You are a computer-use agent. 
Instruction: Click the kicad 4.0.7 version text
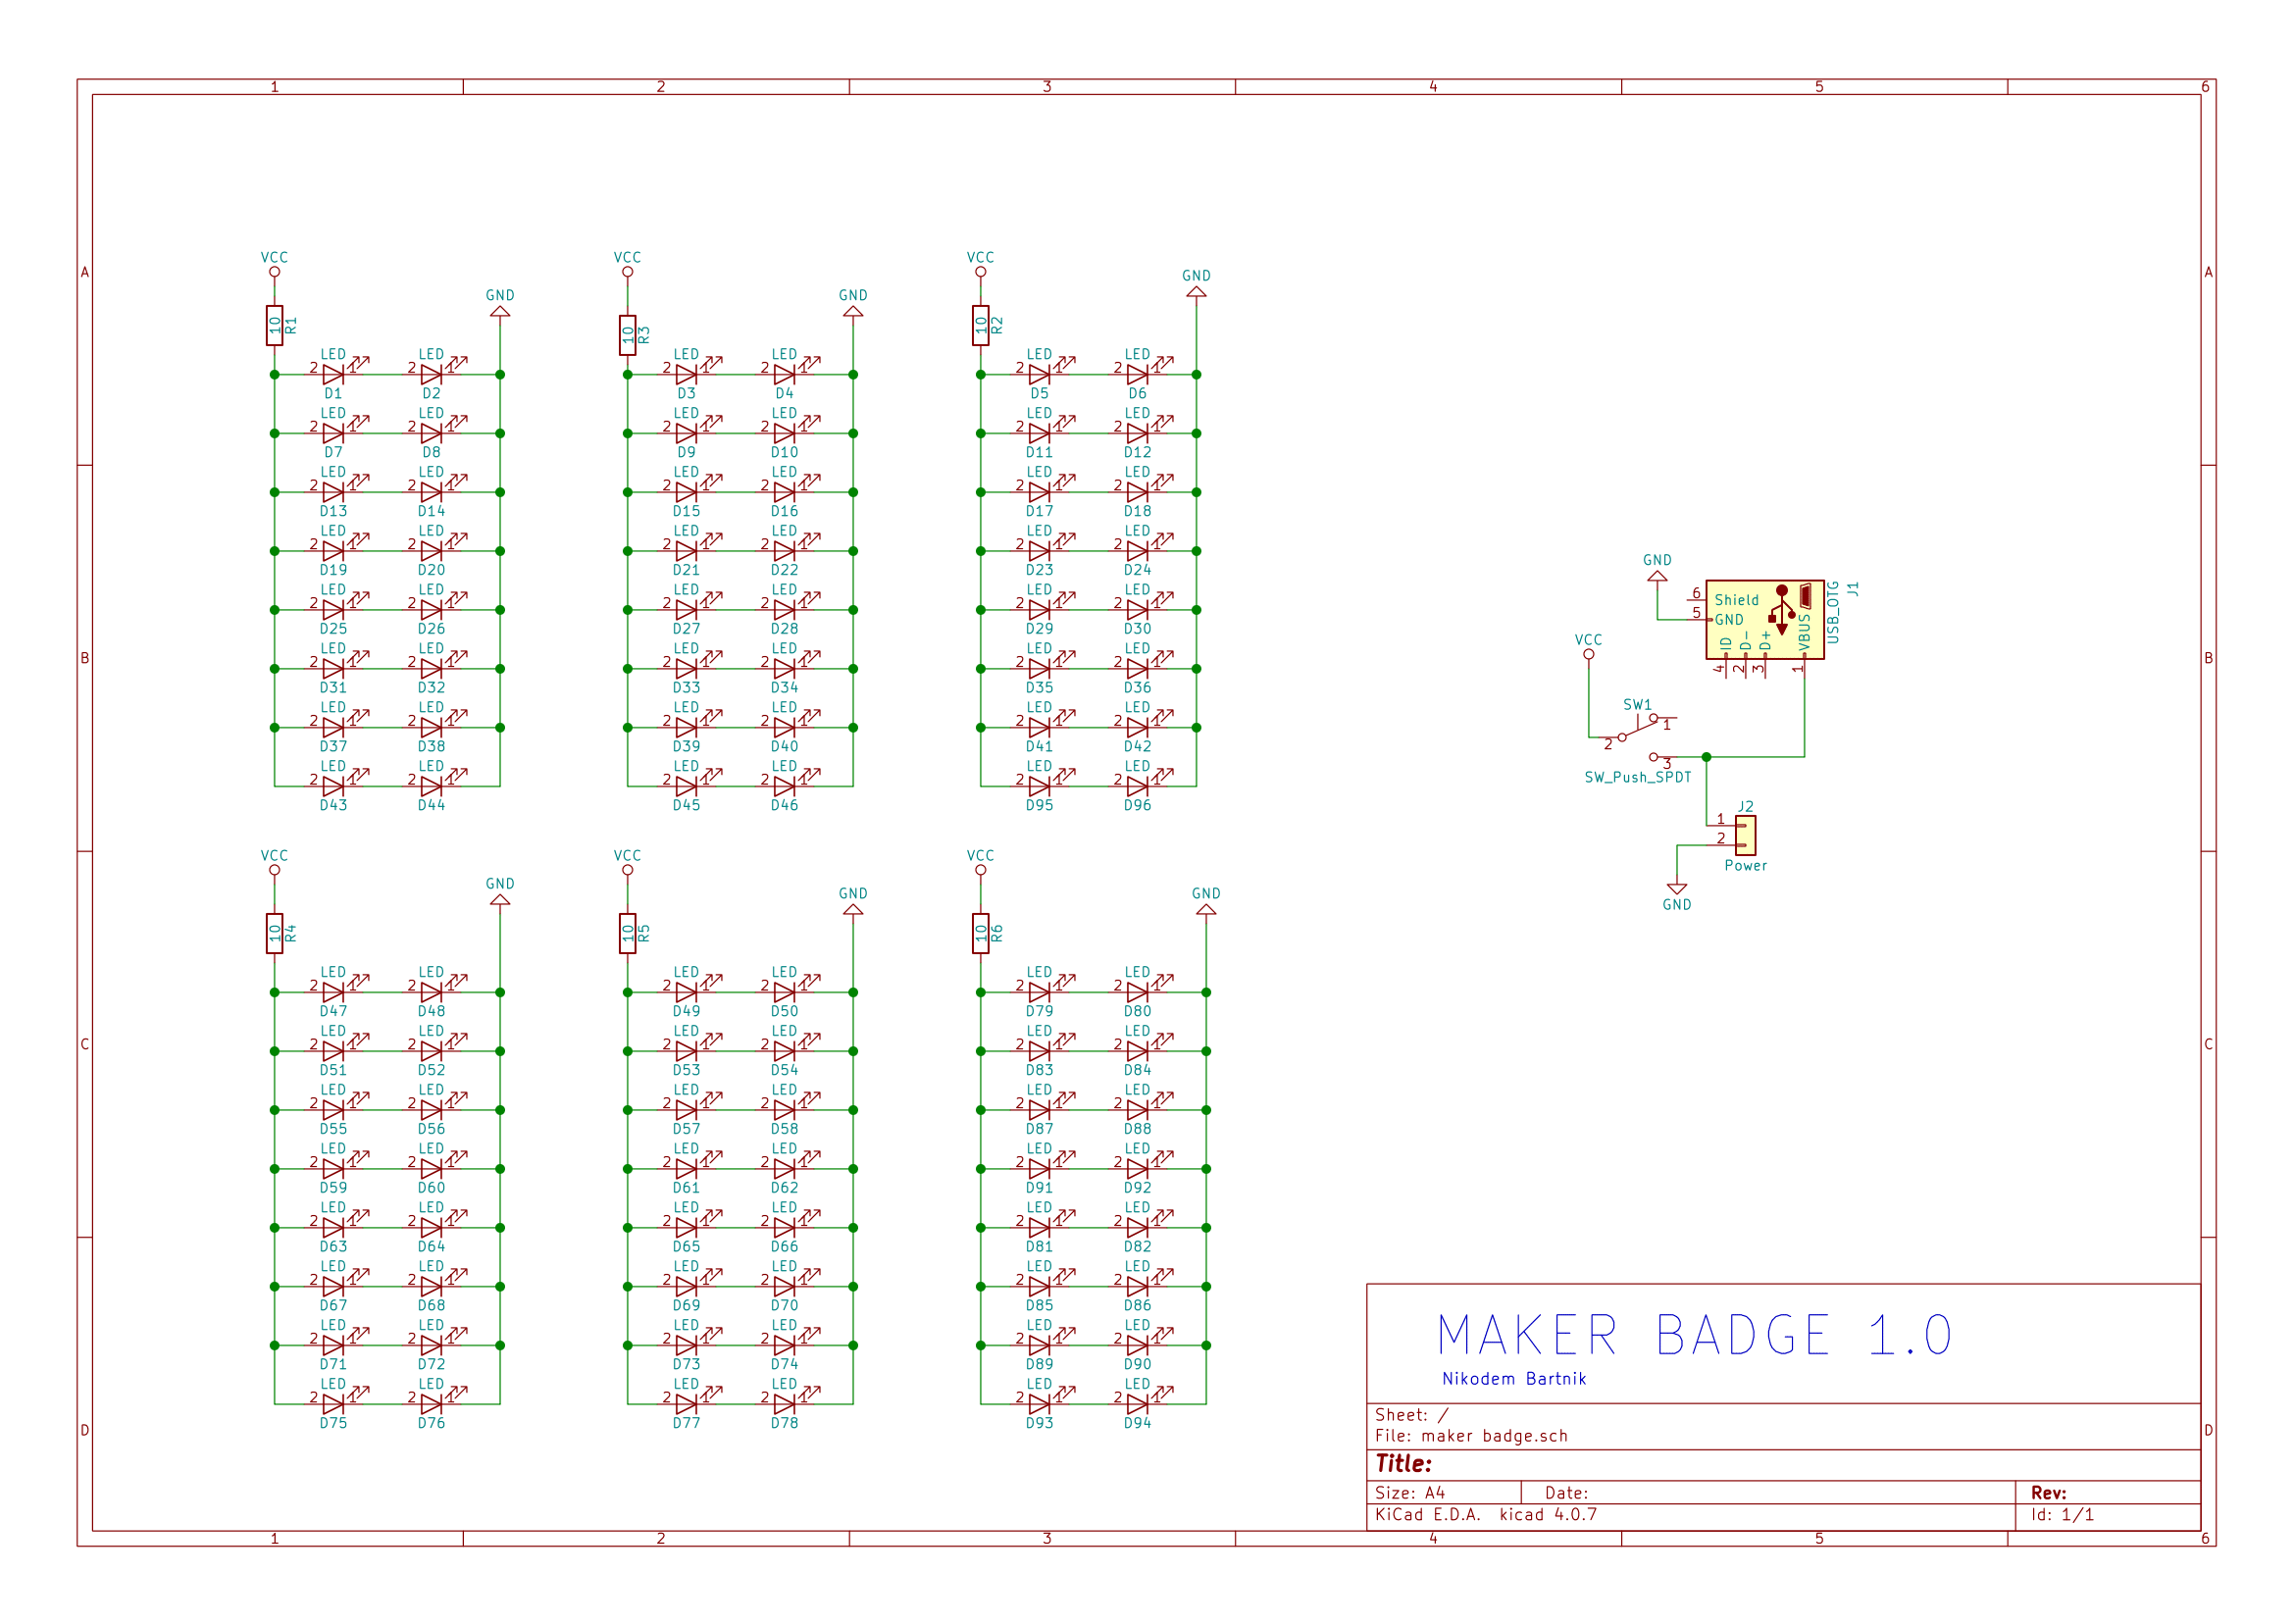click(x=1548, y=1514)
